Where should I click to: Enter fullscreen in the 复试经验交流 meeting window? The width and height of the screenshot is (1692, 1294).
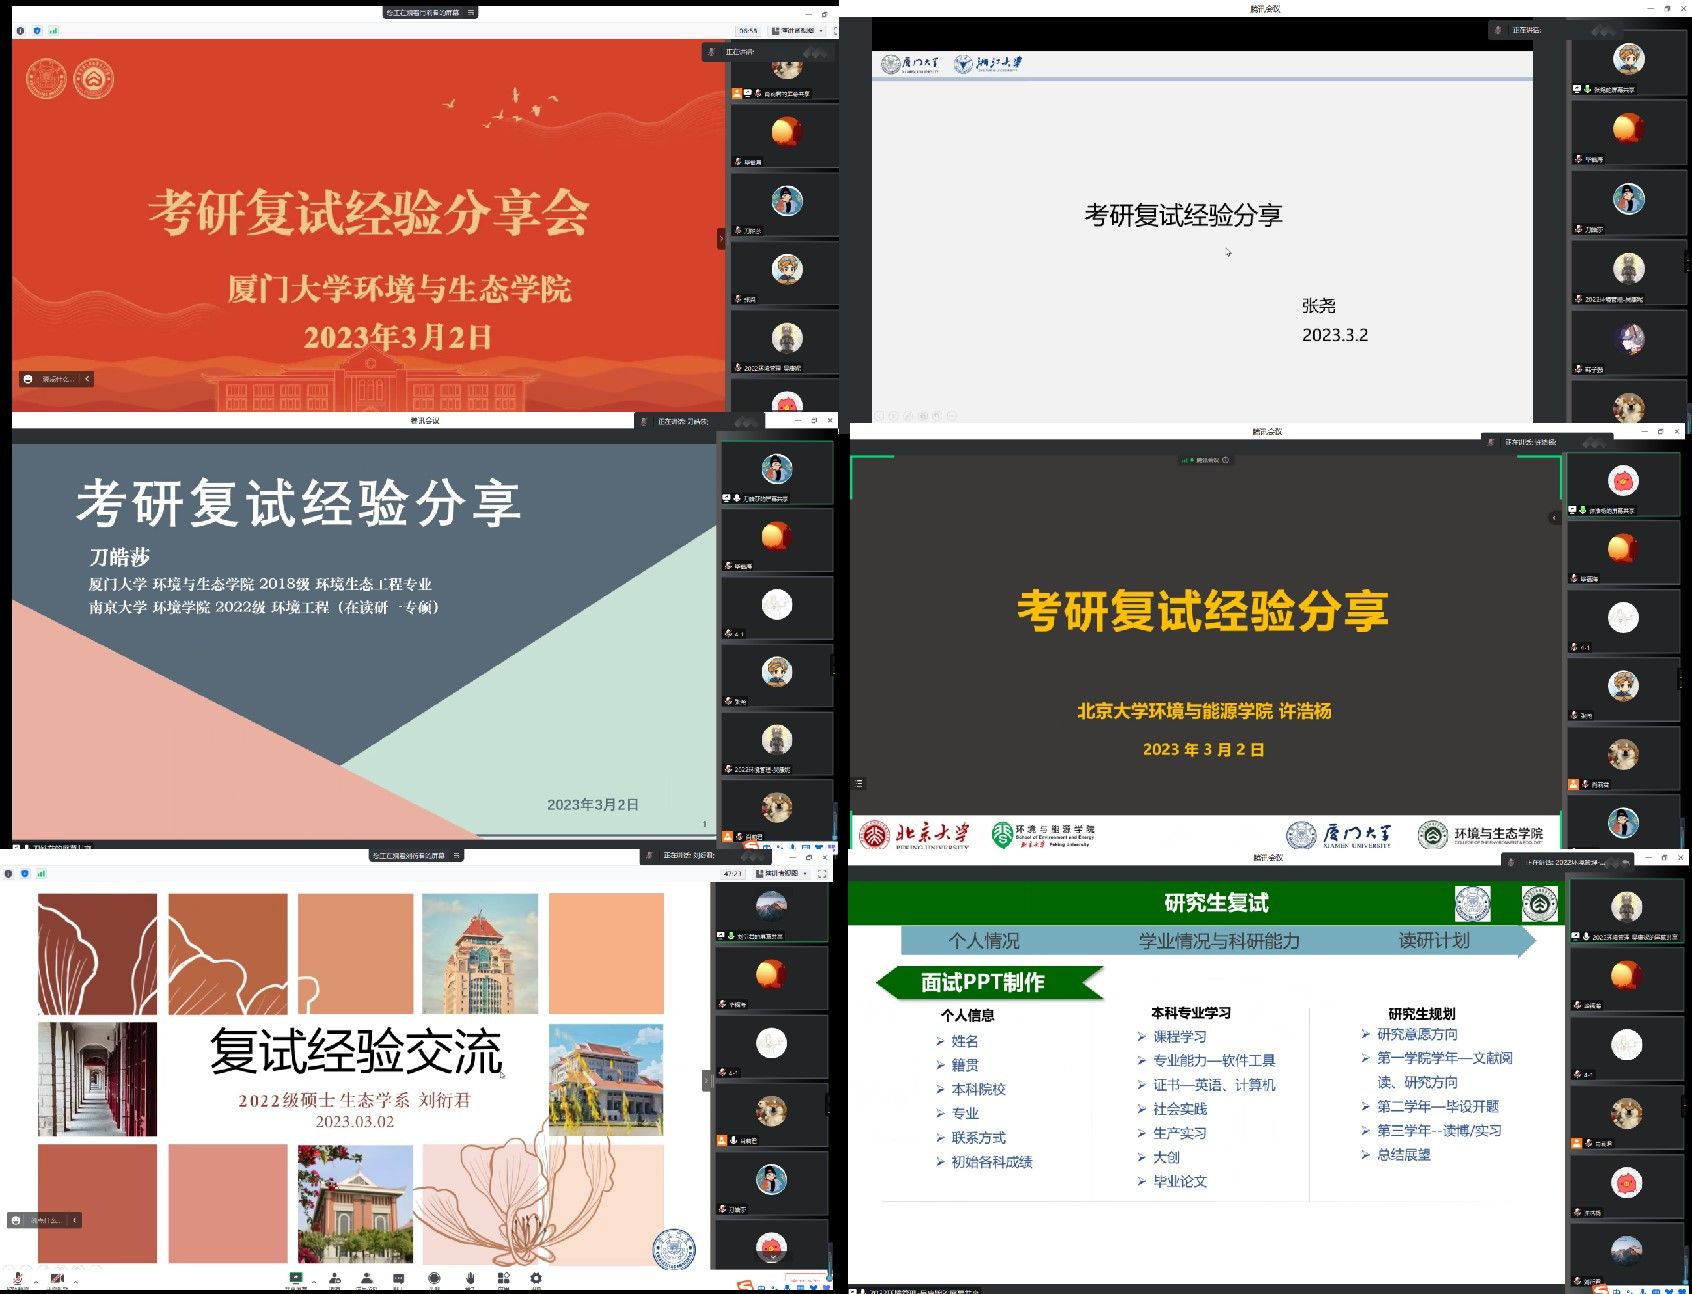point(822,873)
